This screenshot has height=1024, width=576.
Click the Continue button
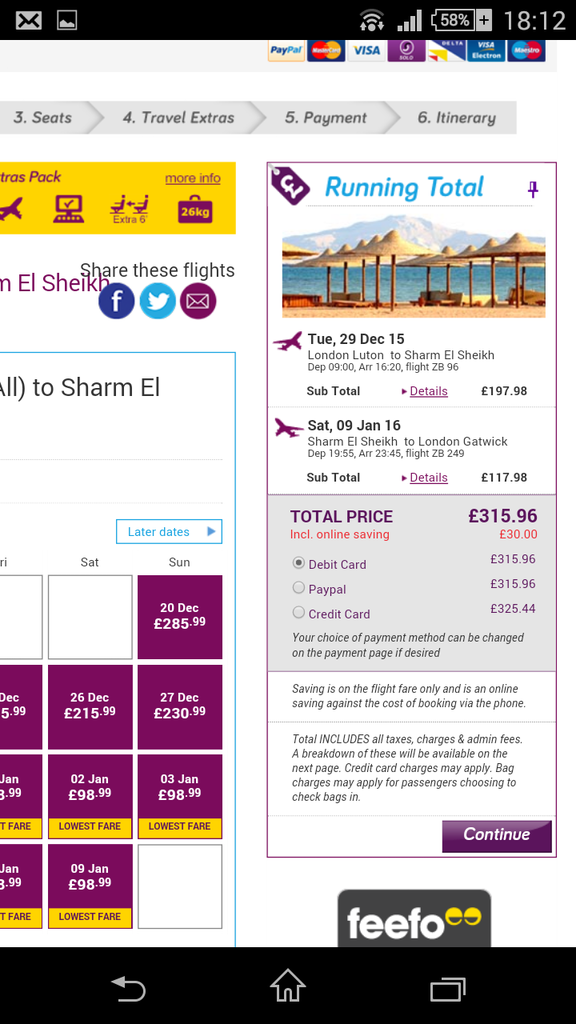pyautogui.click(x=497, y=836)
